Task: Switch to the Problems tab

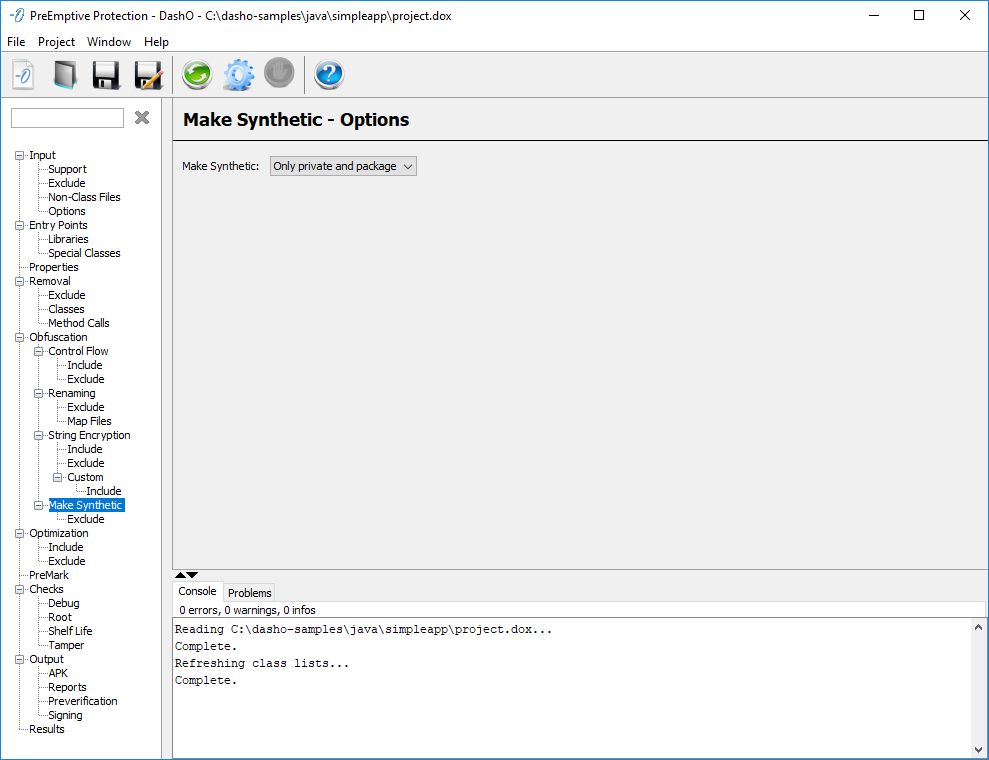Action: click(249, 593)
